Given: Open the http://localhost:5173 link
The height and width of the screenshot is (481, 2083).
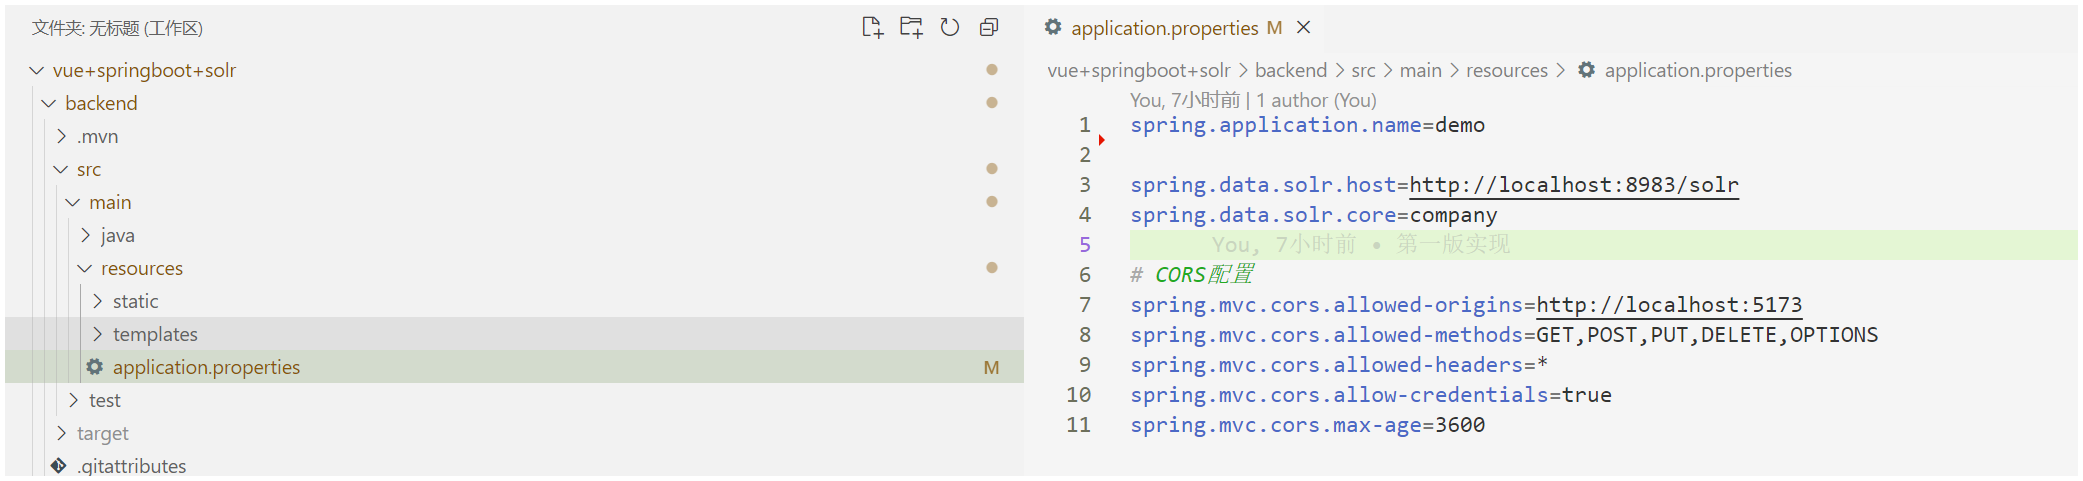Looking at the screenshot, I should point(1668,305).
